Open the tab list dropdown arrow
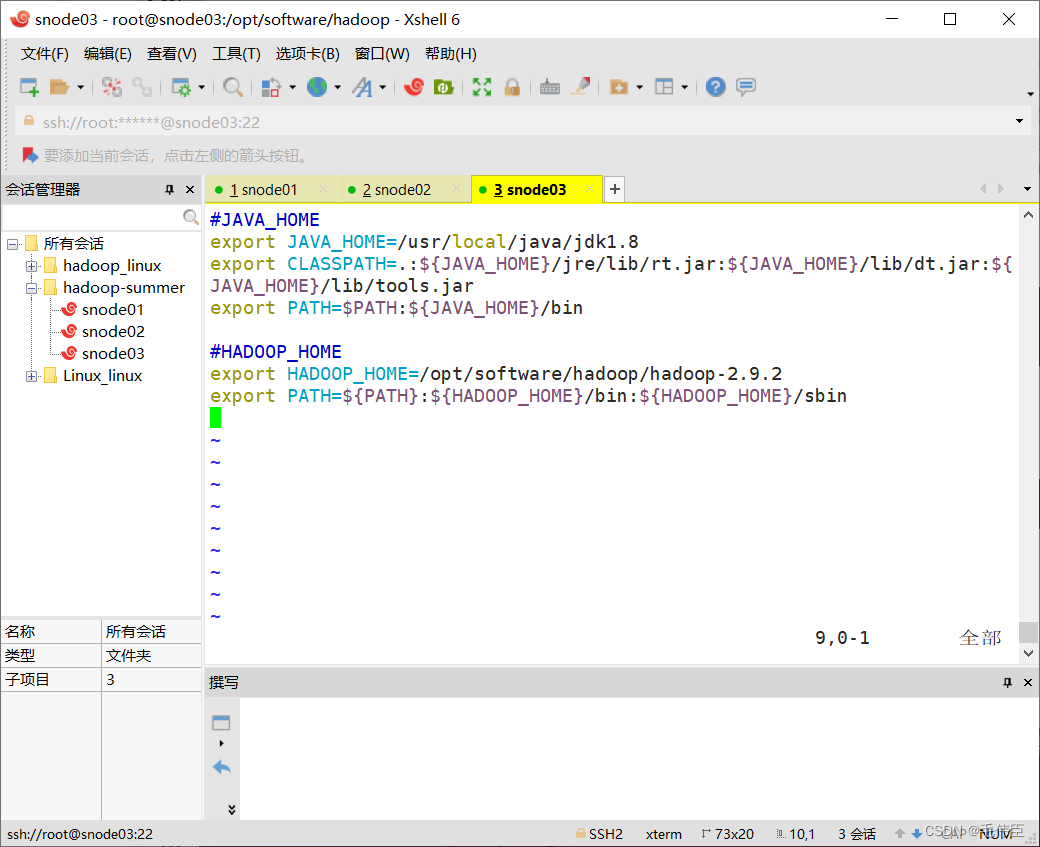 (x=1027, y=189)
